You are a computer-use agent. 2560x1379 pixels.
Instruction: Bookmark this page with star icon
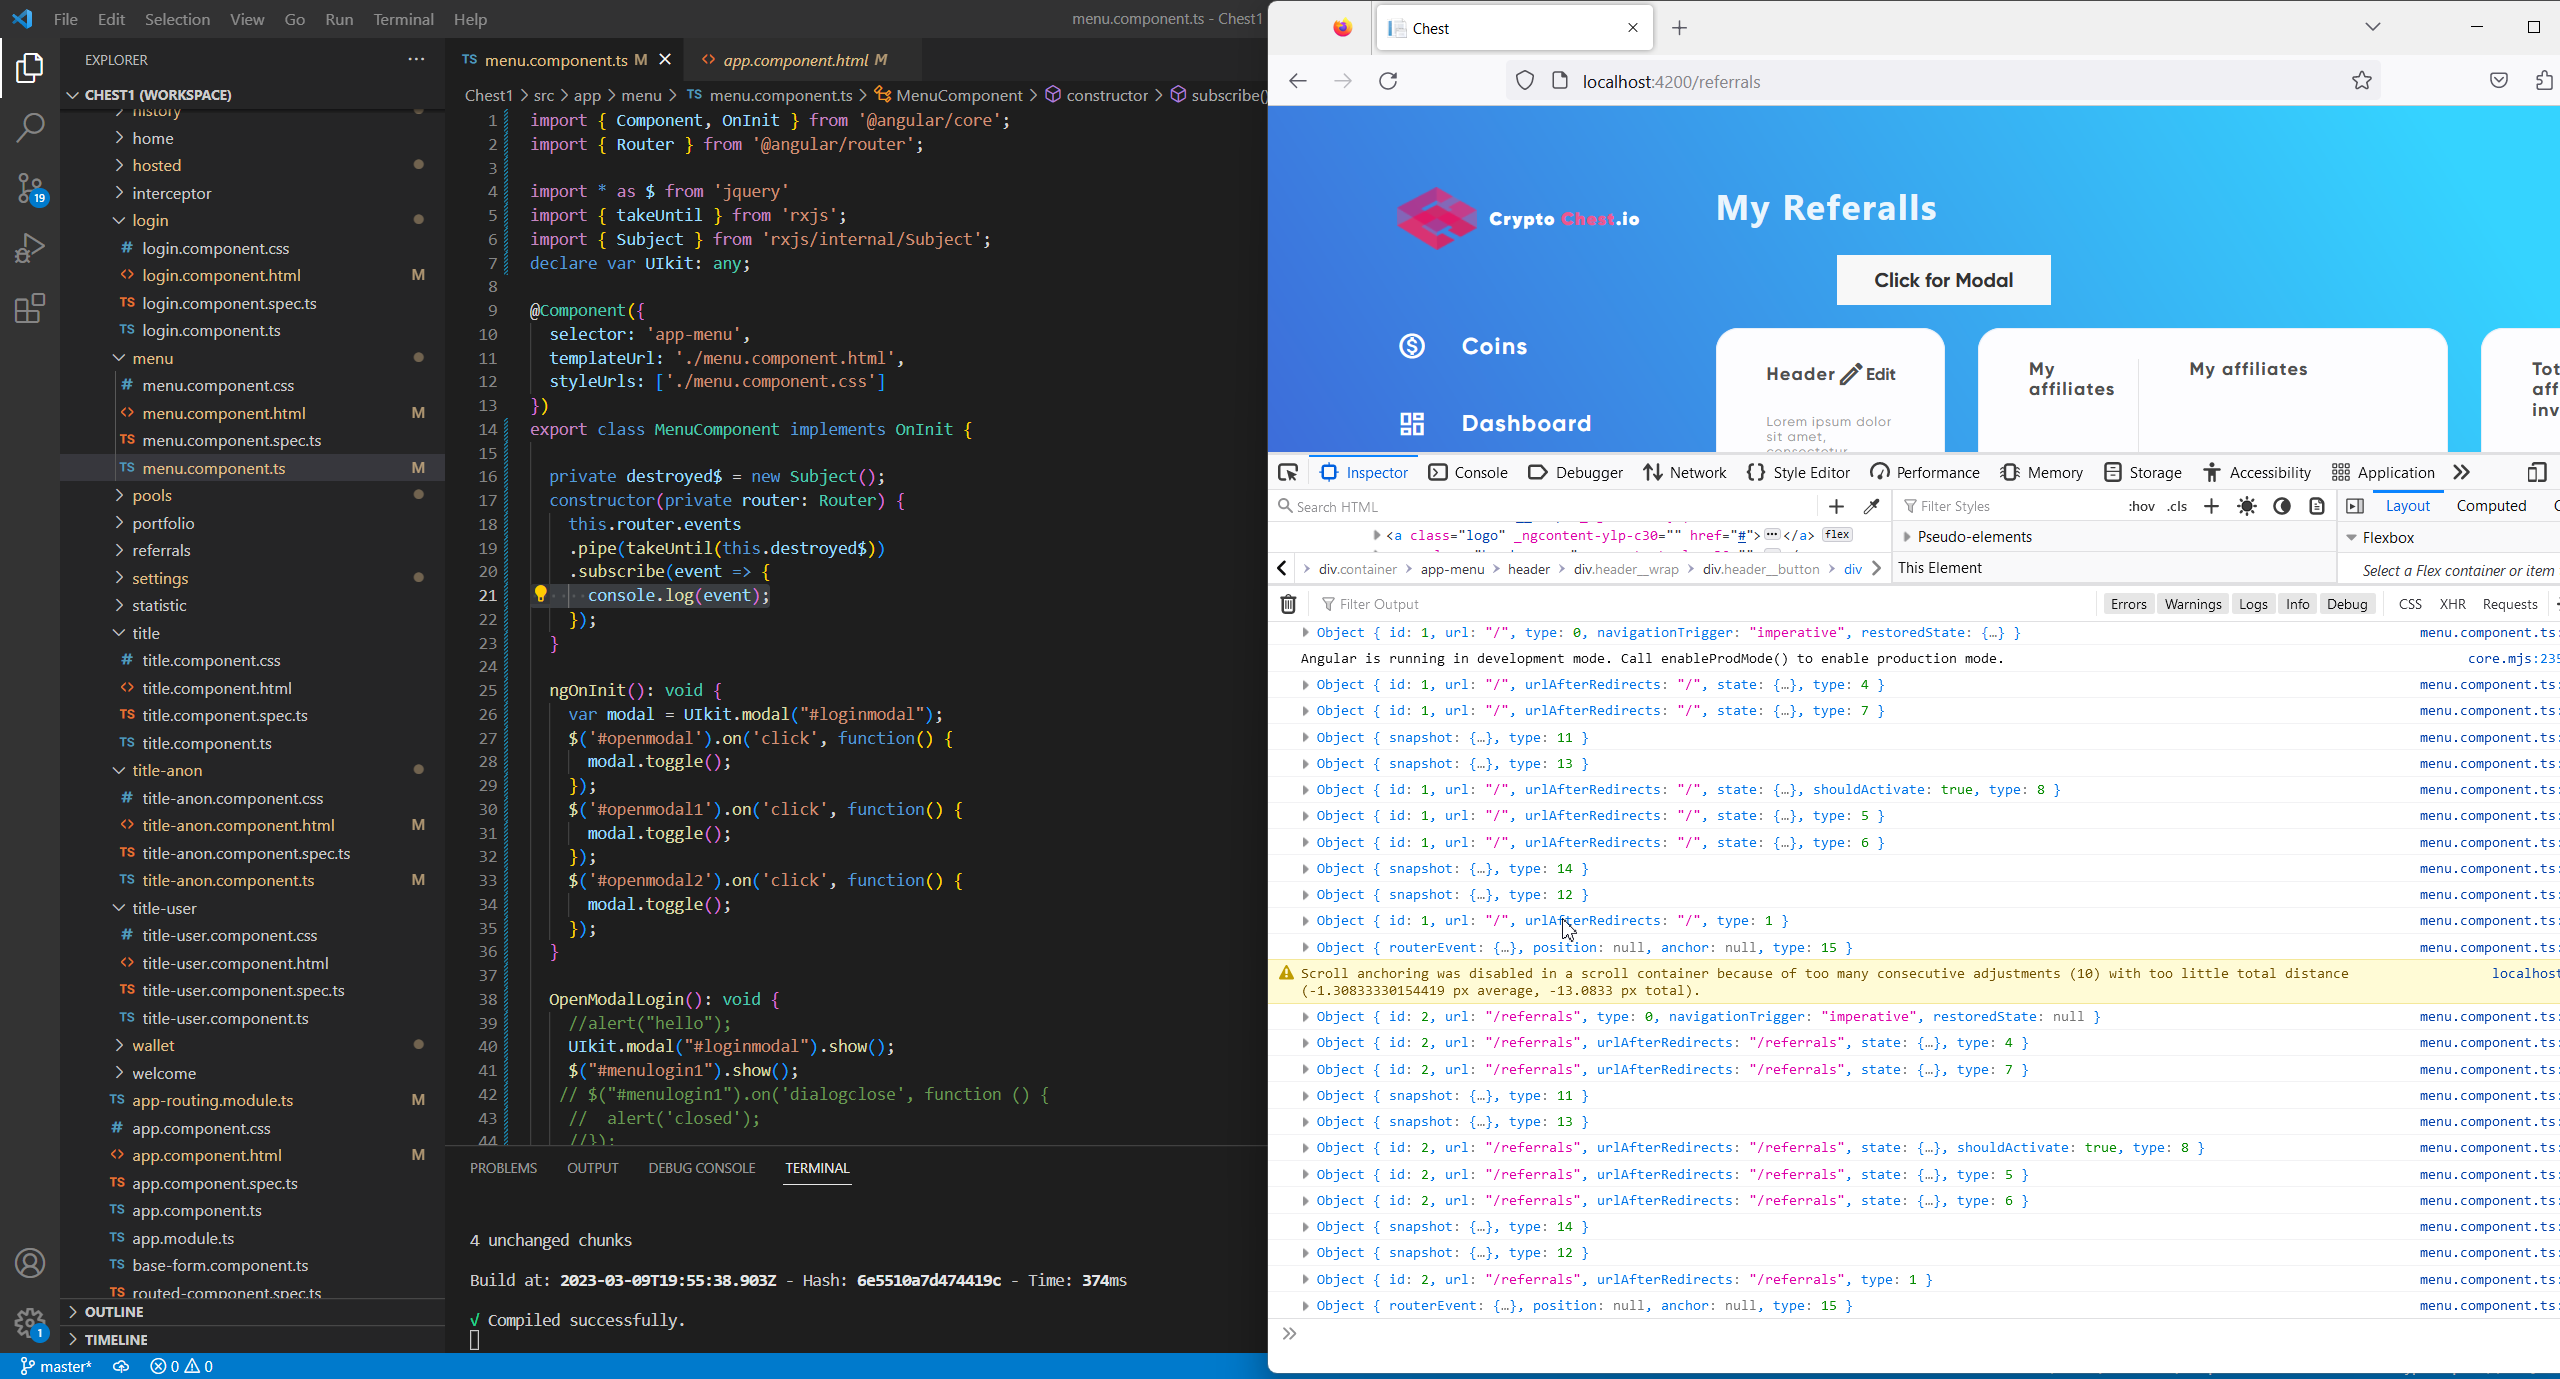(2361, 81)
